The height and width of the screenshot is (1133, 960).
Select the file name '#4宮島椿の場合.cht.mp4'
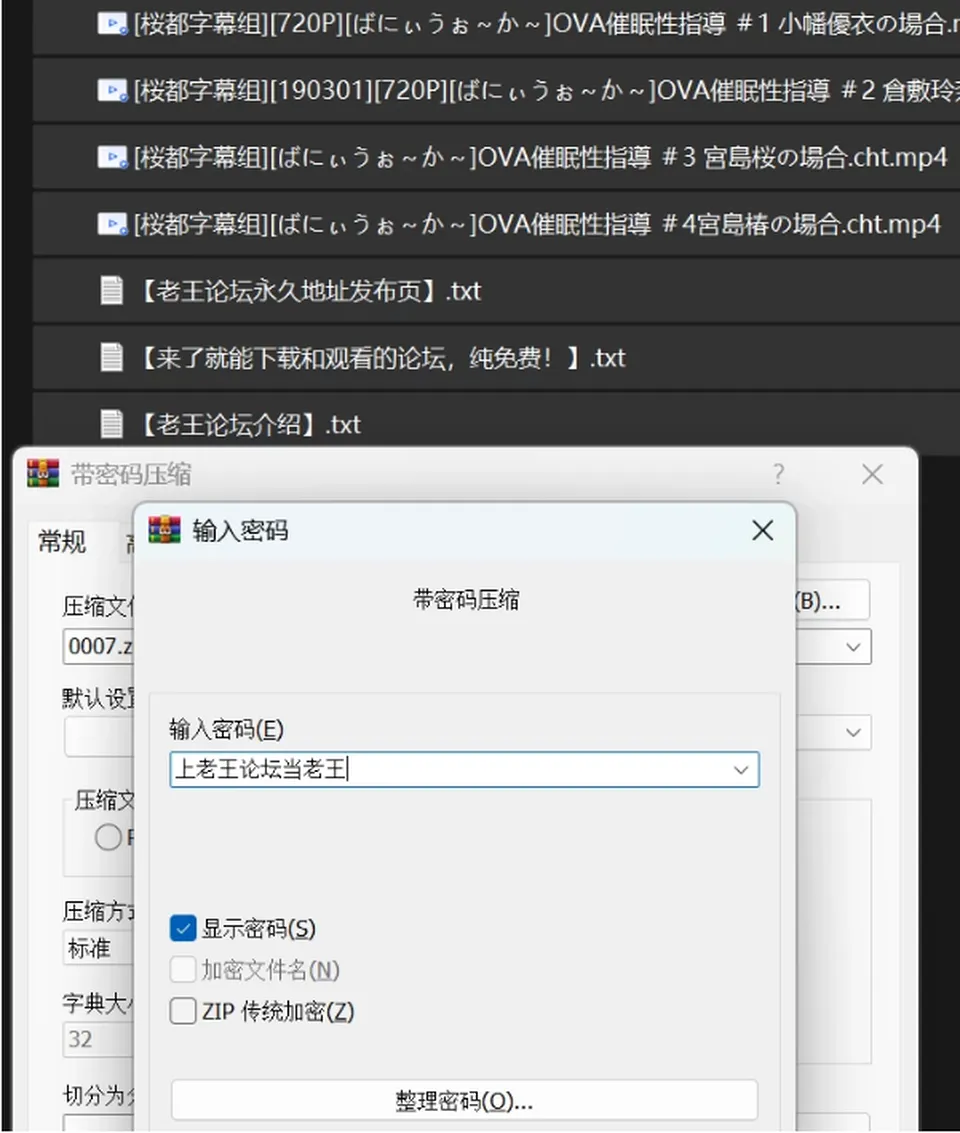pos(537,224)
